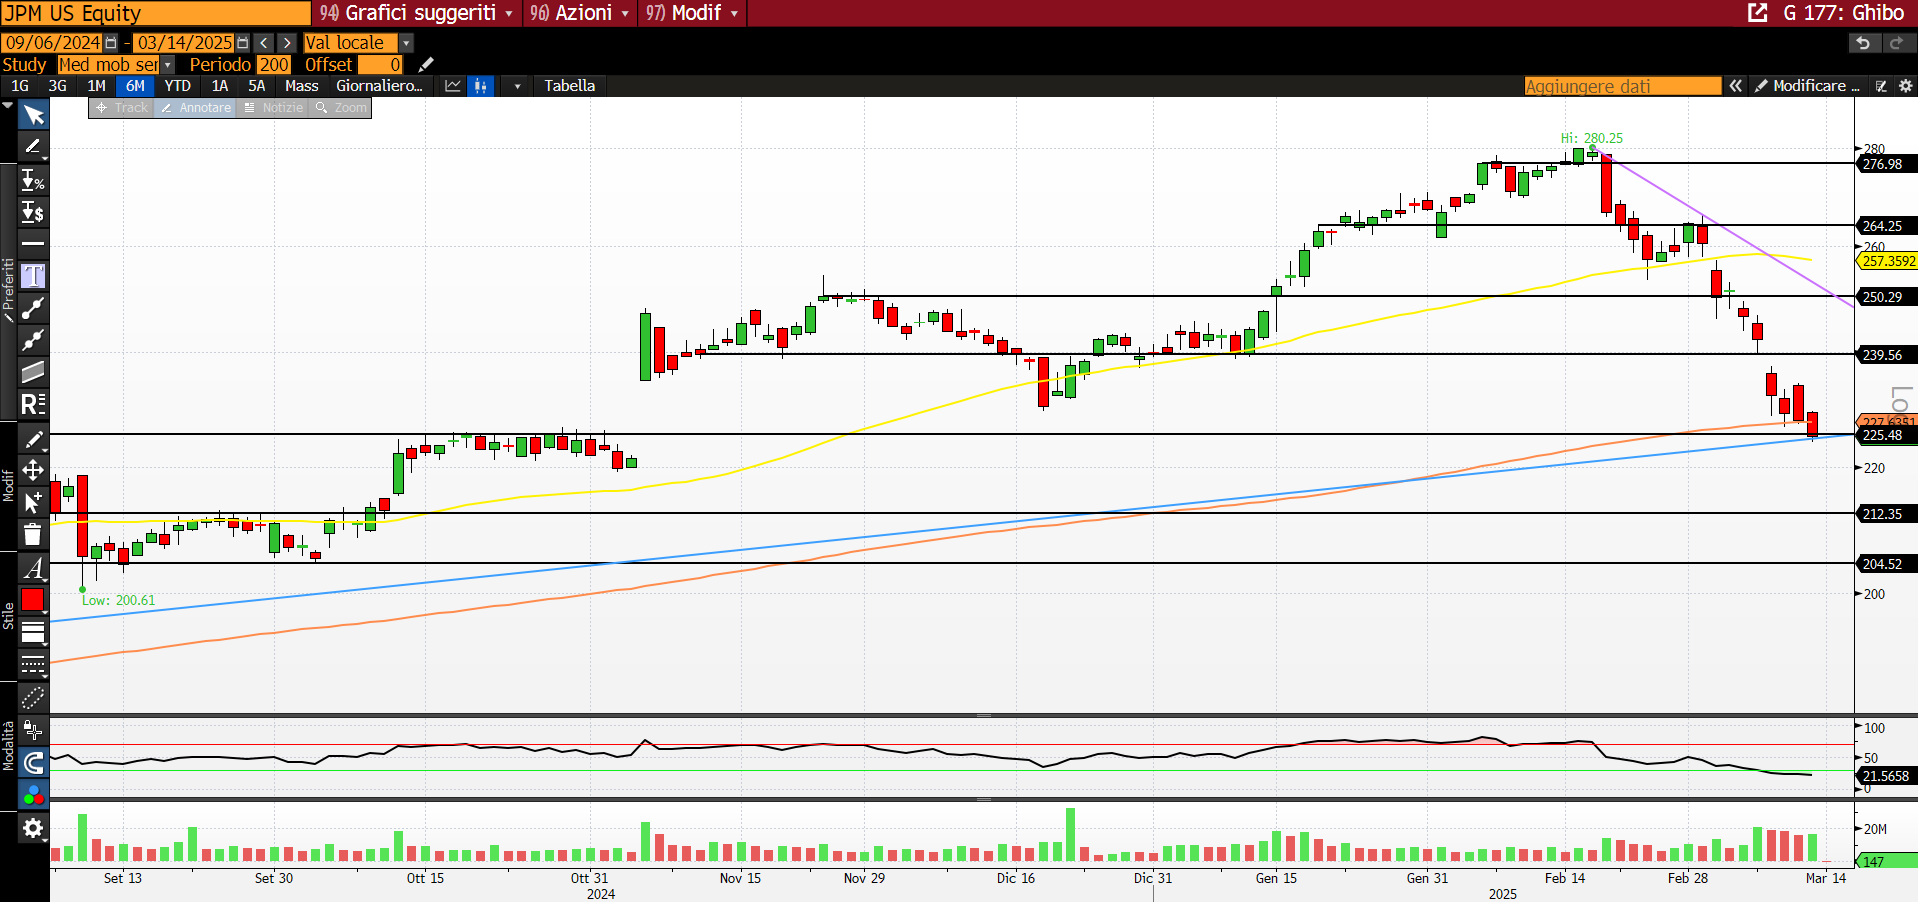Select the 6M time range

[x=135, y=86]
